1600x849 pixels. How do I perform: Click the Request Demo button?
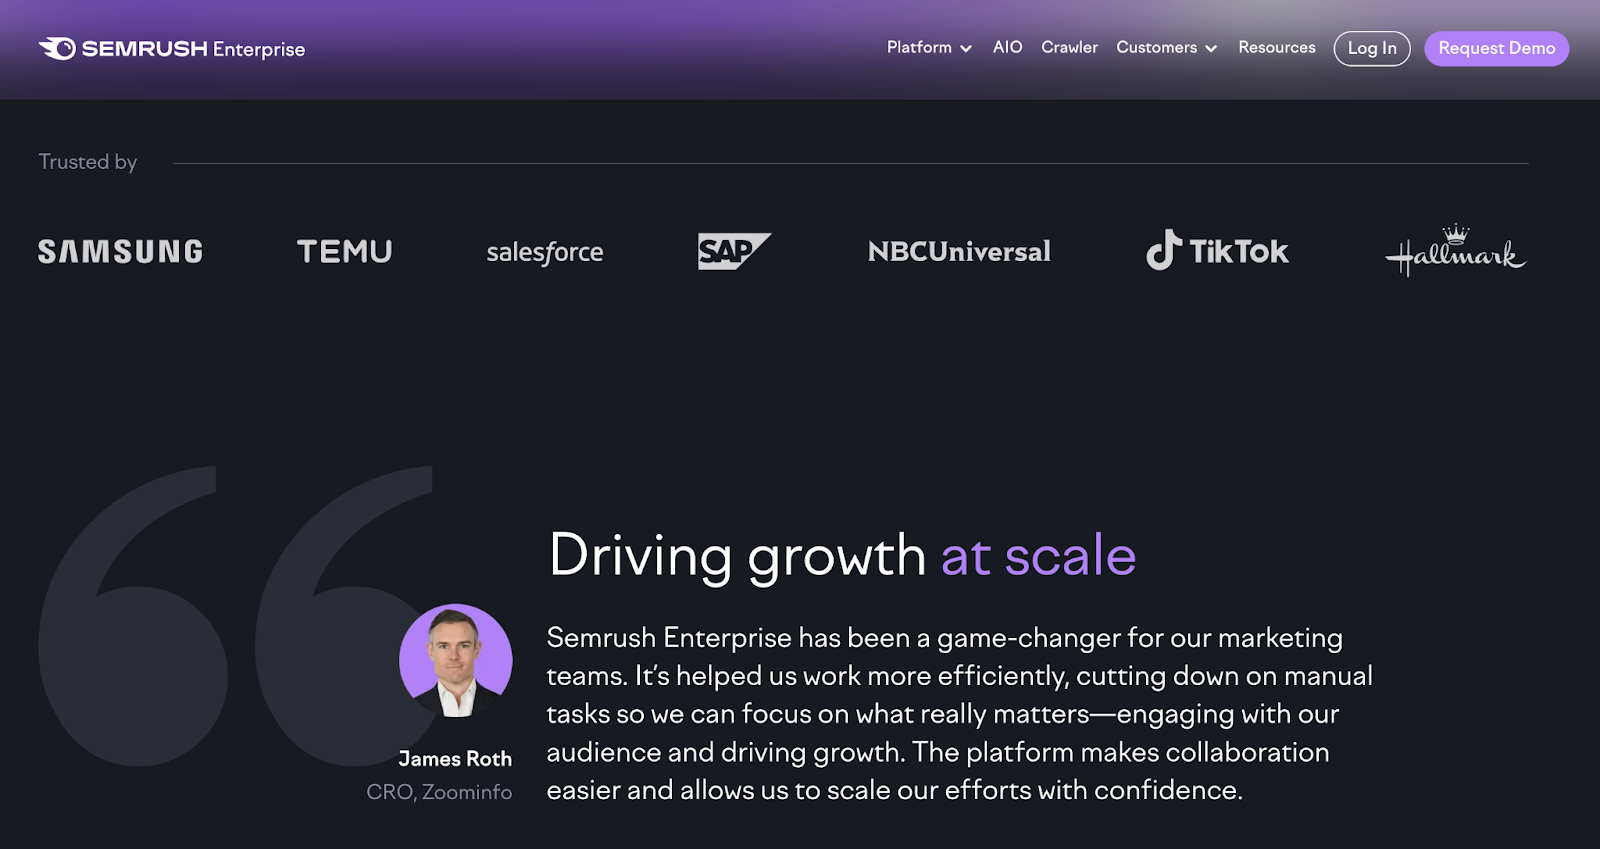coord(1496,48)
